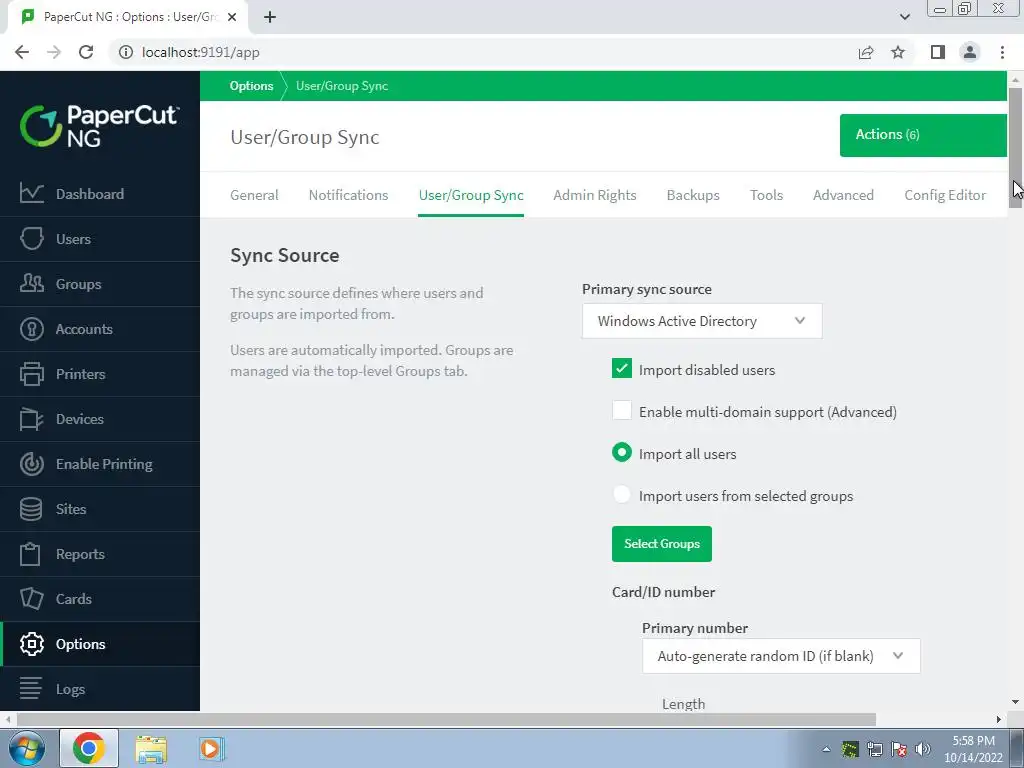Click the Logs lines icon
The image size is (1024, 768).
tap(31, 688)
